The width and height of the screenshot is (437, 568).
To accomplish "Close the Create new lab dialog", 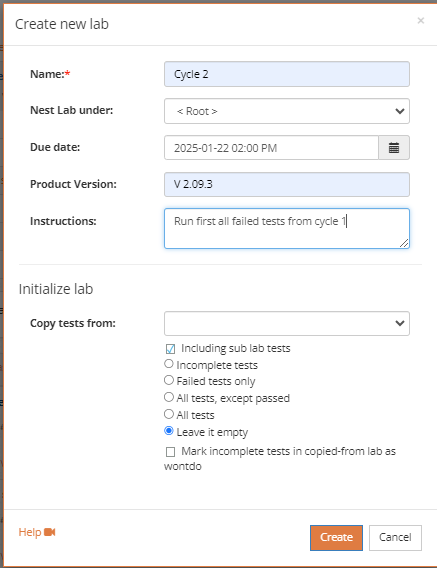I will 421,21.
